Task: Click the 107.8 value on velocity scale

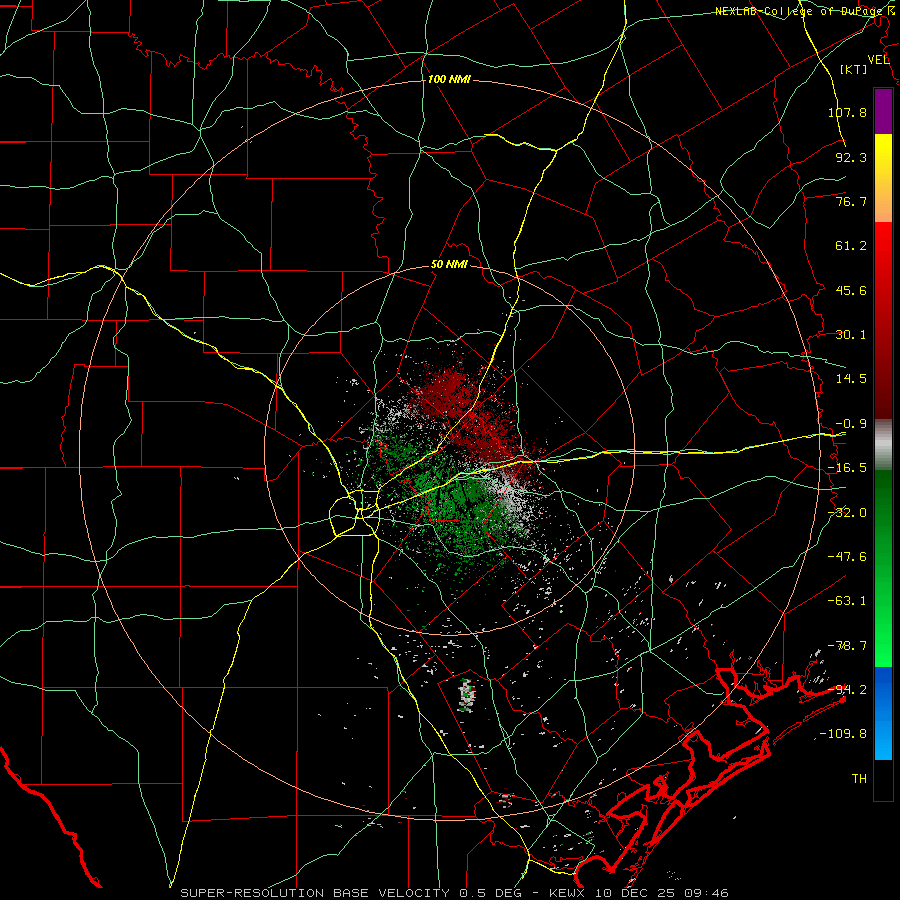Action: tap(847, 112)
